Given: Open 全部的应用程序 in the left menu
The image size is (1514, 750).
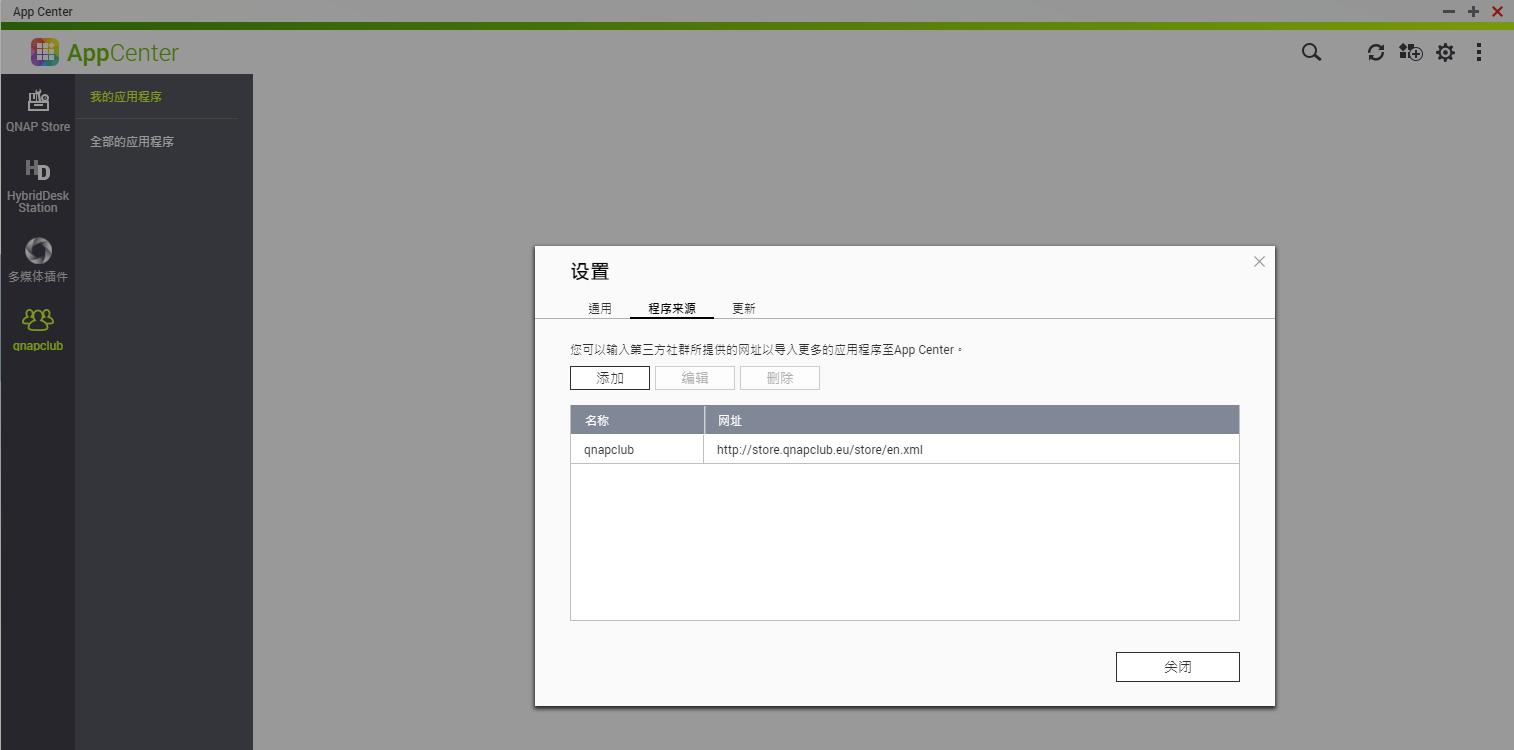Looking at the screenshot, I should click(132, 142).
